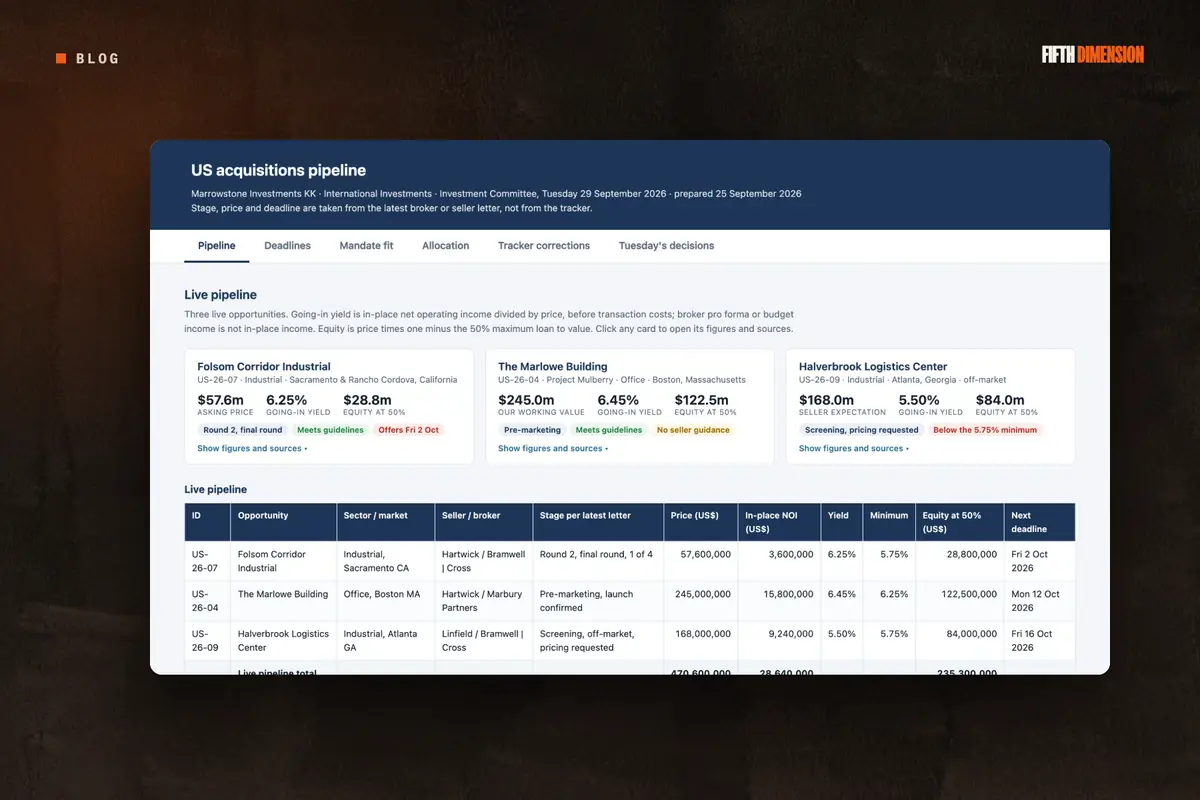Open the Mandate fit tab

click(366, 245)
